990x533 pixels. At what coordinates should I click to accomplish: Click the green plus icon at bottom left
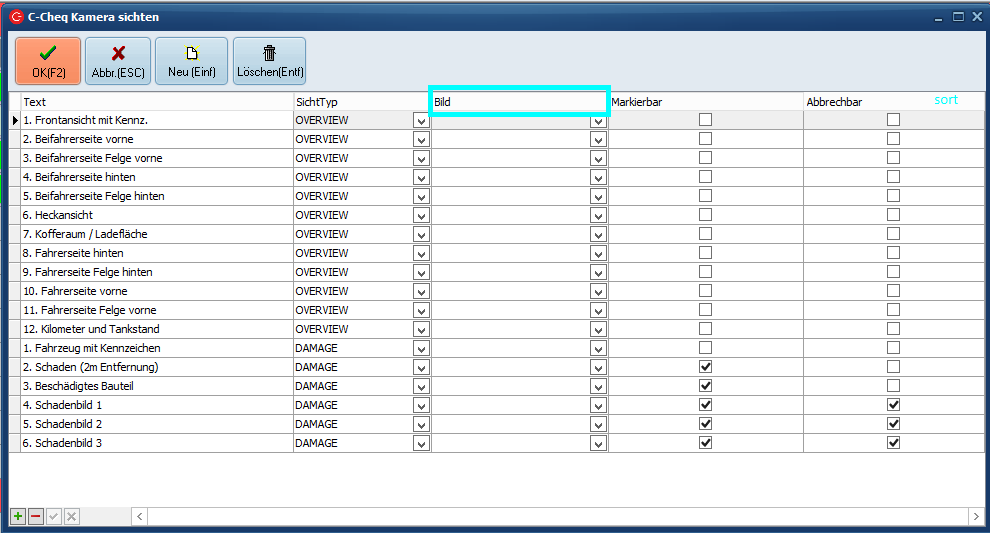tap(18, 516)
